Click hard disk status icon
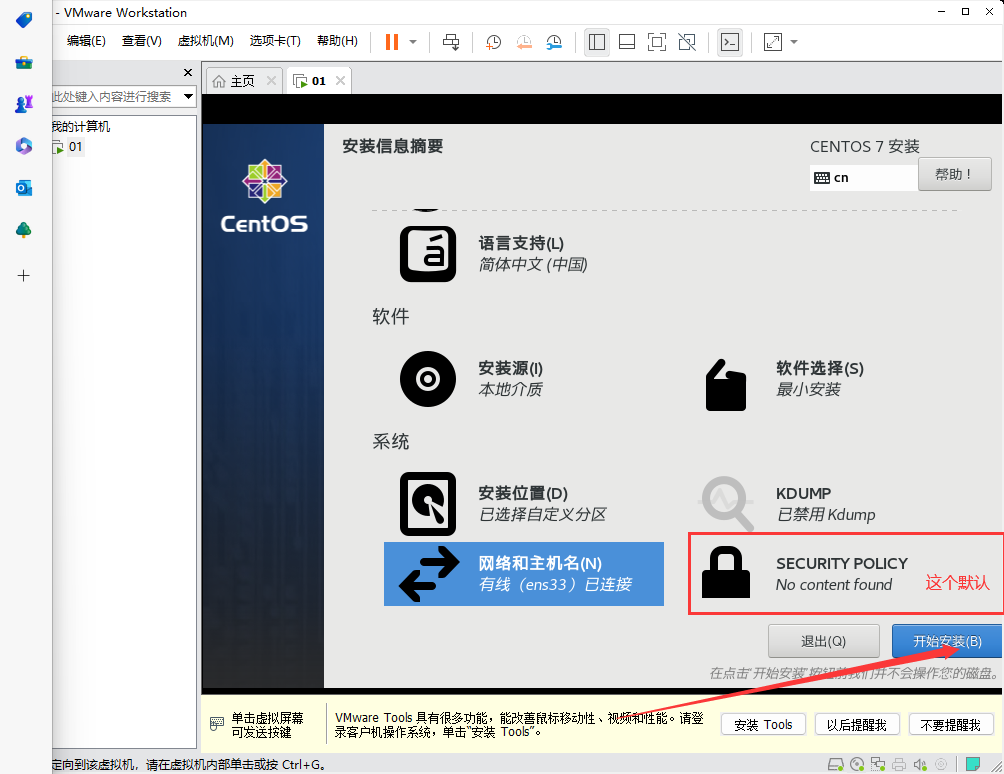This screenshot has height=774, width=1004. tap(836, 764)
